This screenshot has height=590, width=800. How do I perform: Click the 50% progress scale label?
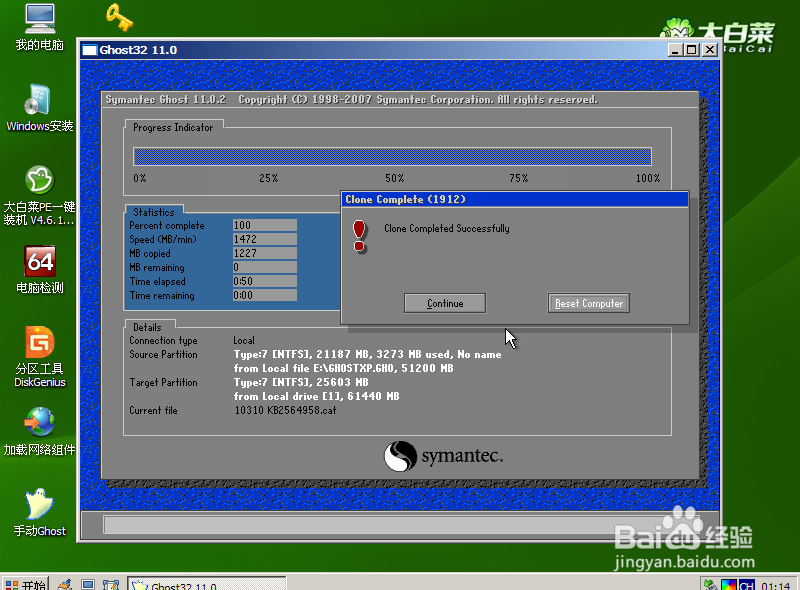pyautogui.click(x=394, y=178)
